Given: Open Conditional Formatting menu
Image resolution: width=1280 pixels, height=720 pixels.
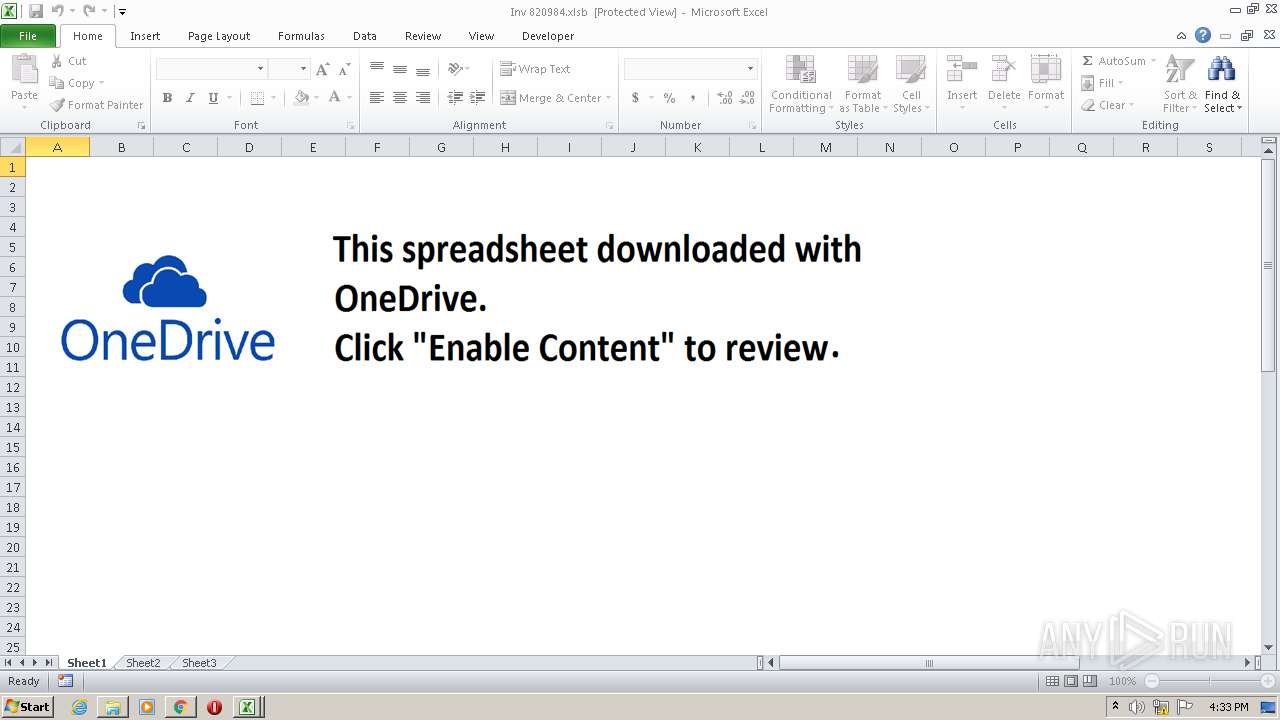Looking at the screenshot, I should pyautogui.click(x=801, y=84).
